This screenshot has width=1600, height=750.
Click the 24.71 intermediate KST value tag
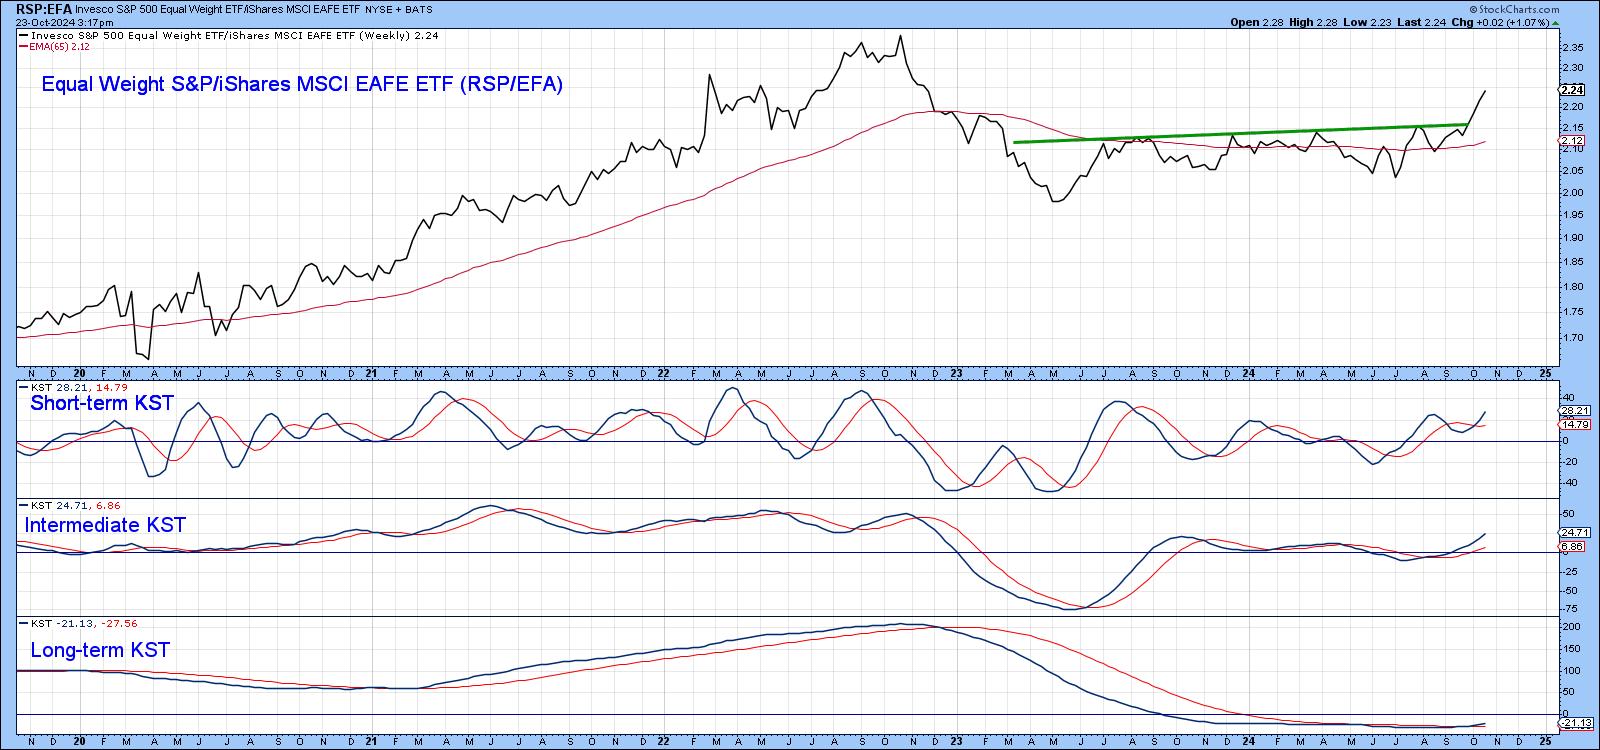[1575, 533]
